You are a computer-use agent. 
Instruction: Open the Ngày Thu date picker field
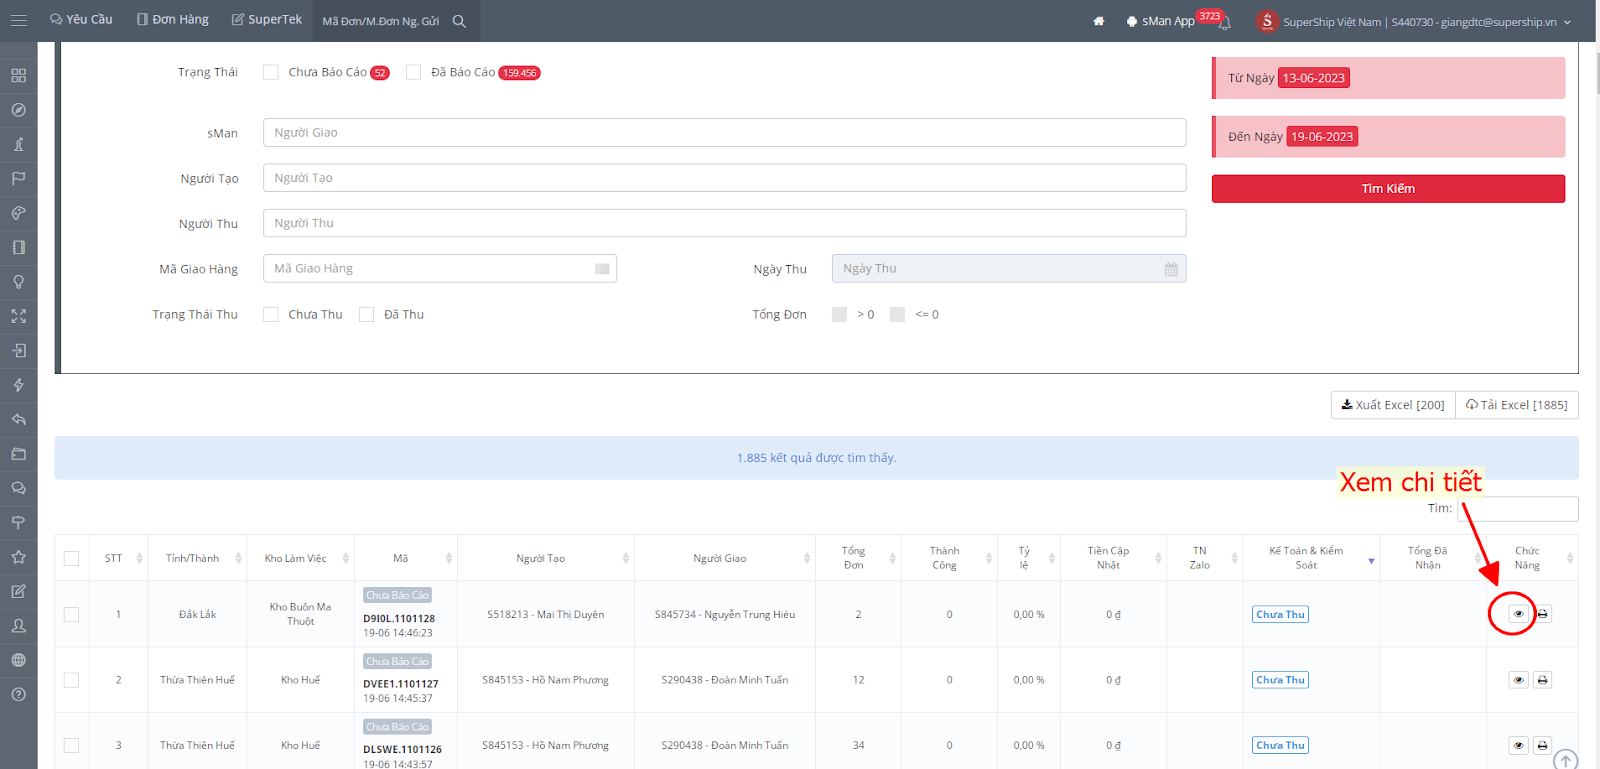click(x=1008, y=269)
